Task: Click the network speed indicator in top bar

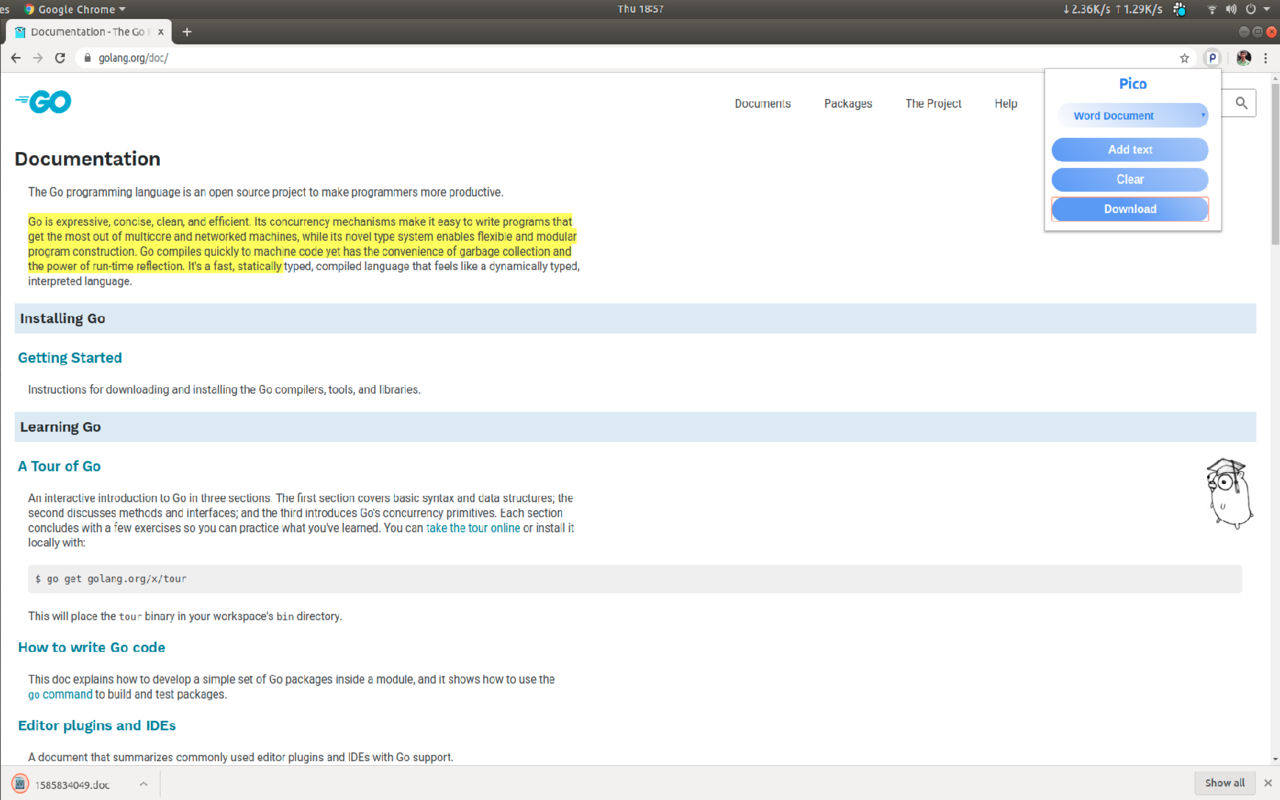Action: (1112, 9)
